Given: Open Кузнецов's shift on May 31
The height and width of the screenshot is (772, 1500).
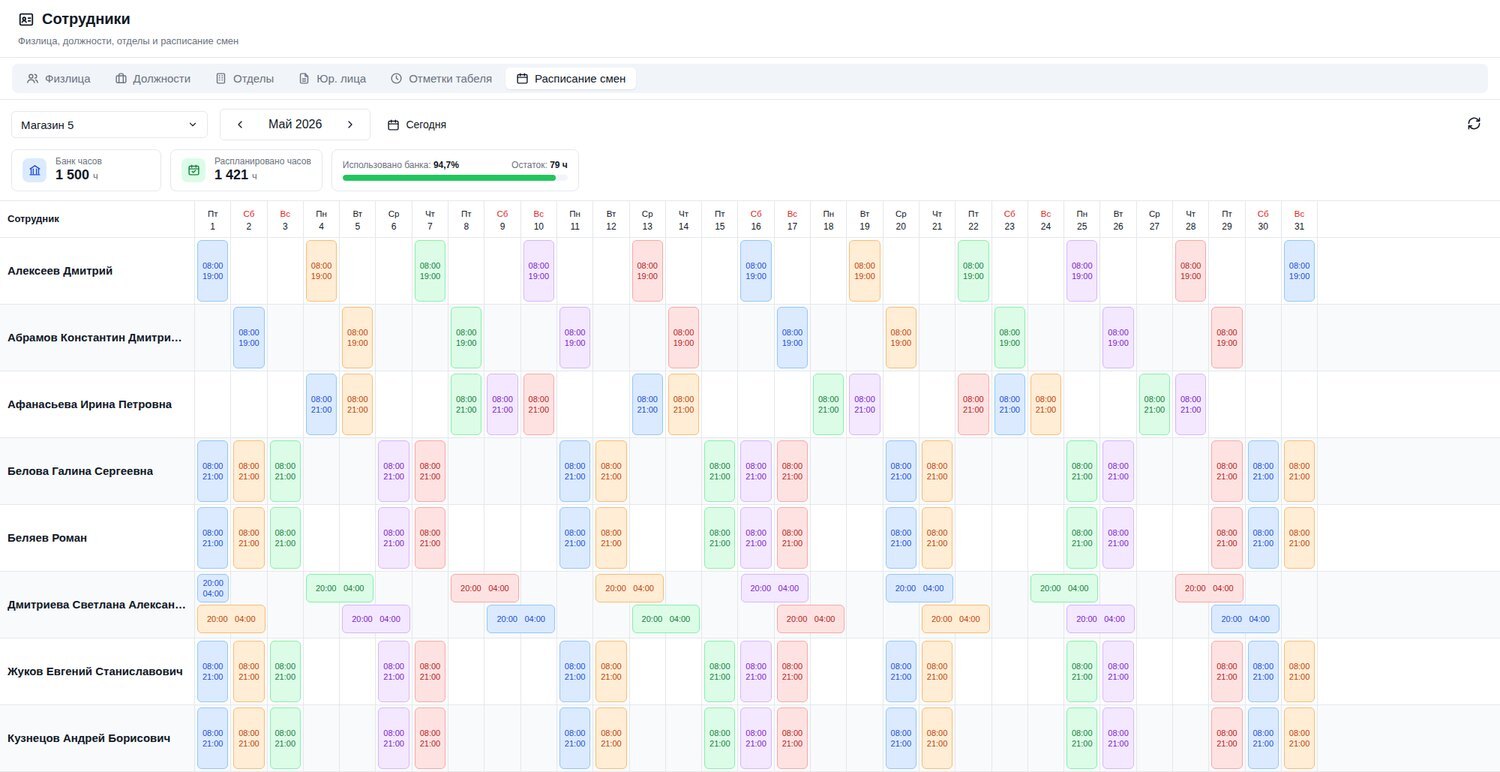Looking at the screenshot, I should (x=1299, y=738).
